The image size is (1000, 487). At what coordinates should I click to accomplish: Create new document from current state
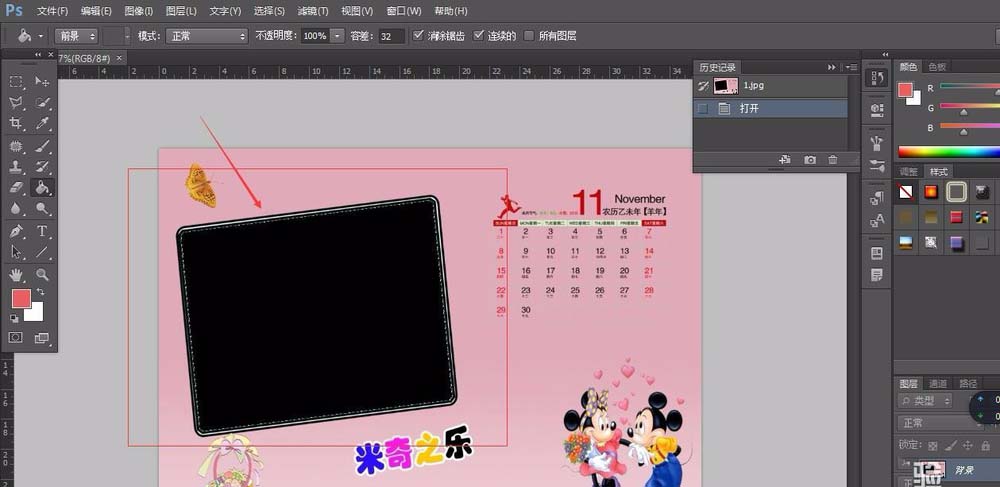pyautogui.click(x=785, y=160)
